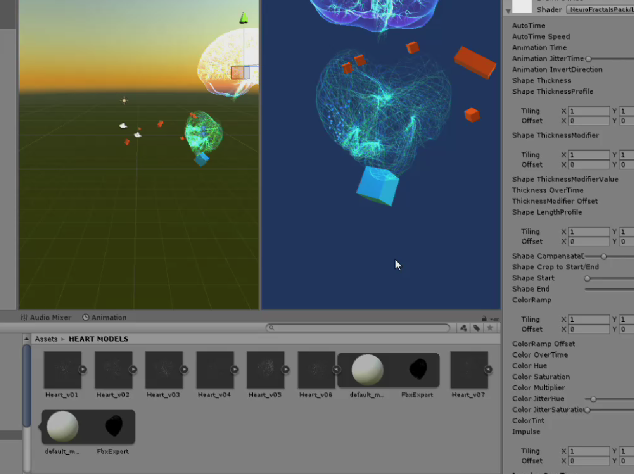Click the scene orientation gizmo in Scene view
634x474 pixels.
tap(241, 19)
